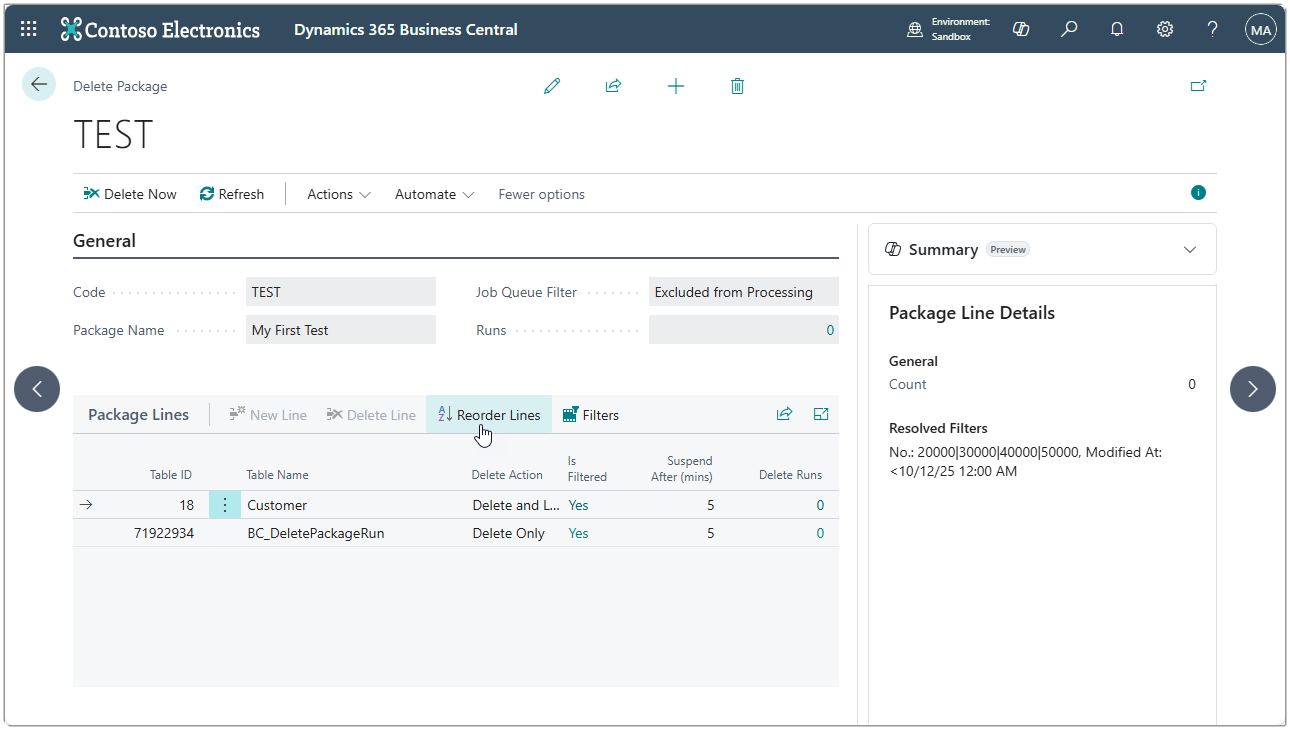The image size is (1290, 730).
Task: Open row options for Customer line
Action: (x=225, y=505)
